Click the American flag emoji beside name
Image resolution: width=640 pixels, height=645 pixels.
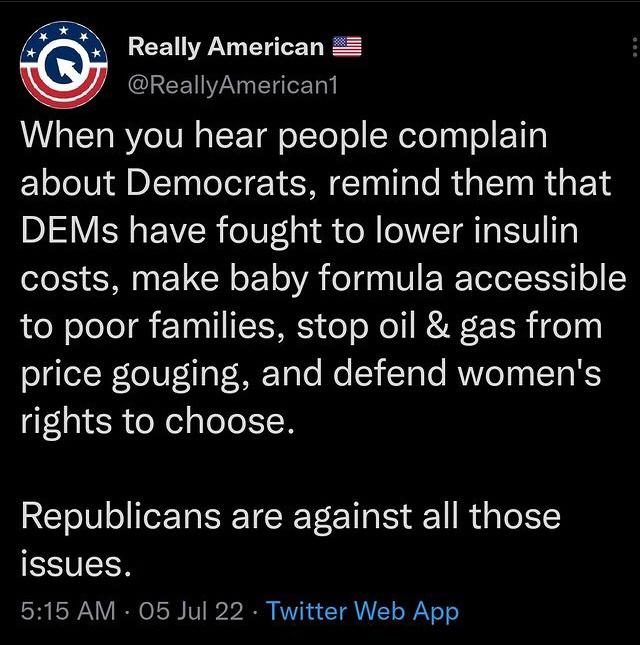click(346, 47)
